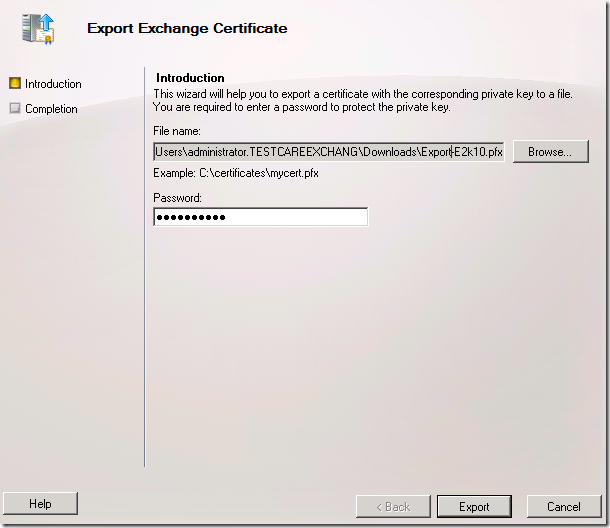Viewport: 610px width, 528px height.
Task: Click the 'File name:' label
Action: [177, 131]
